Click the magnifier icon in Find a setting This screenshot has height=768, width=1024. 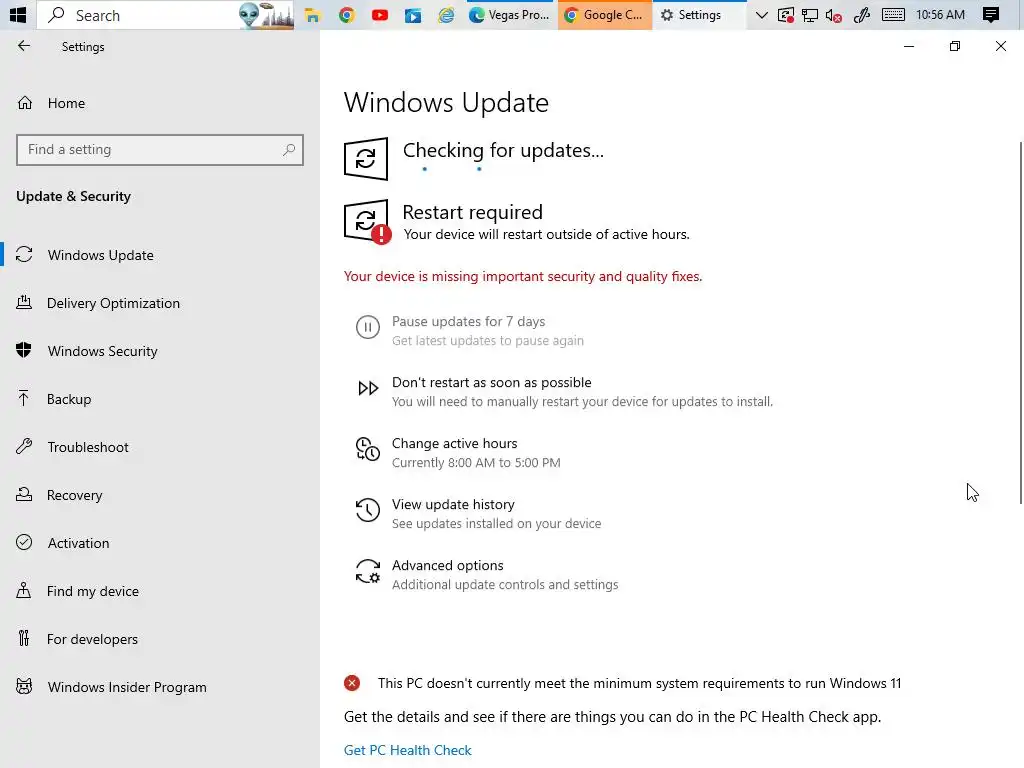289,150
